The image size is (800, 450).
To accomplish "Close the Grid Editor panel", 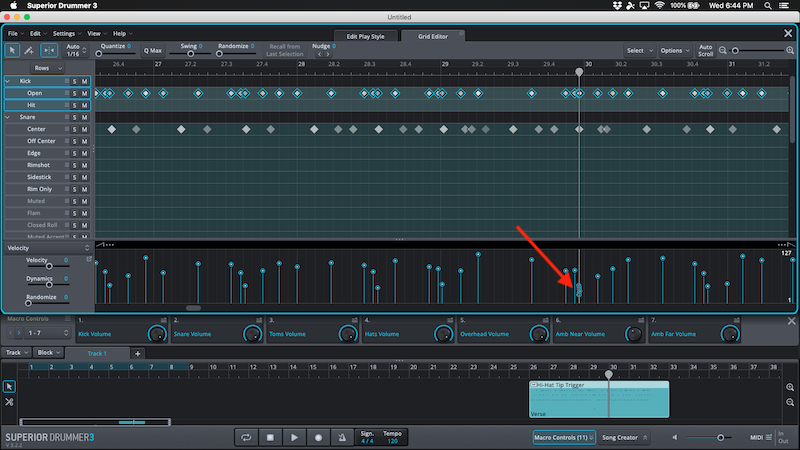I will point(788,33).
